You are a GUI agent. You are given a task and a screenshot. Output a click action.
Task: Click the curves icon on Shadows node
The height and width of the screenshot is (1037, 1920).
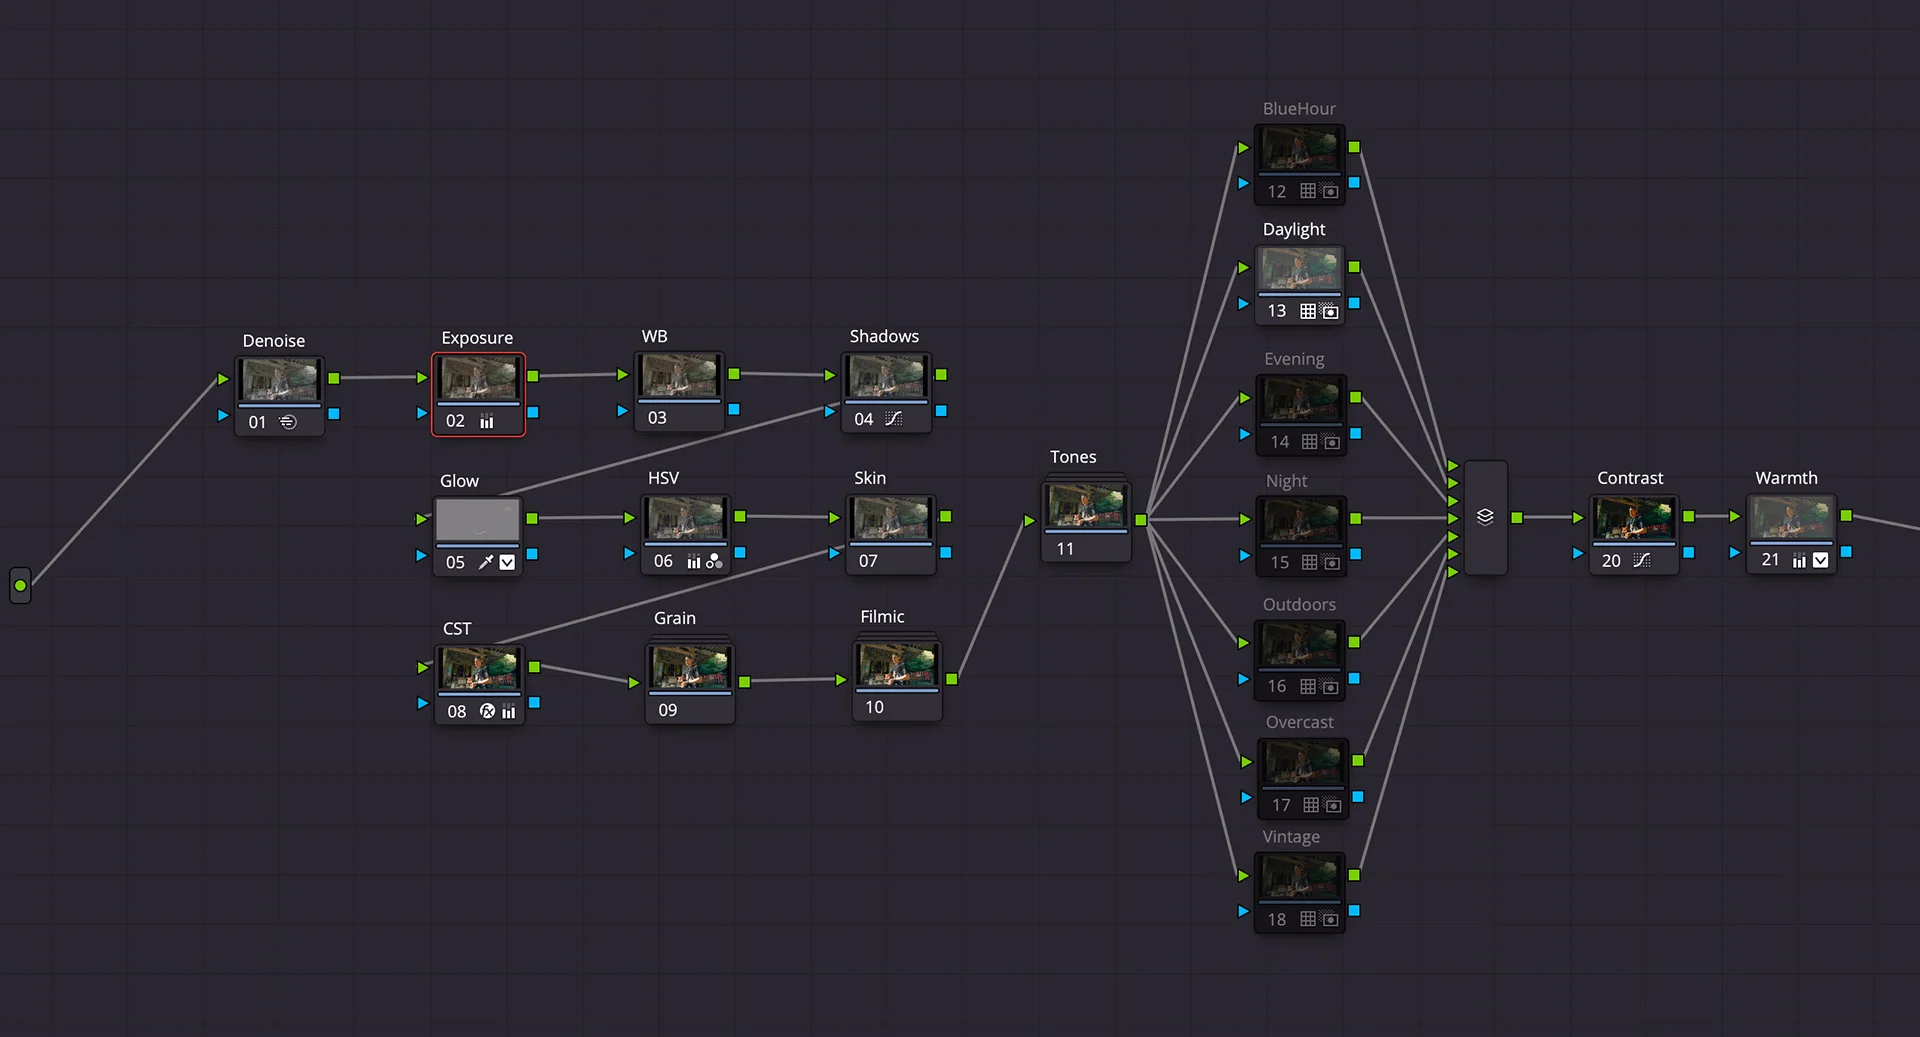pos(893,419)
